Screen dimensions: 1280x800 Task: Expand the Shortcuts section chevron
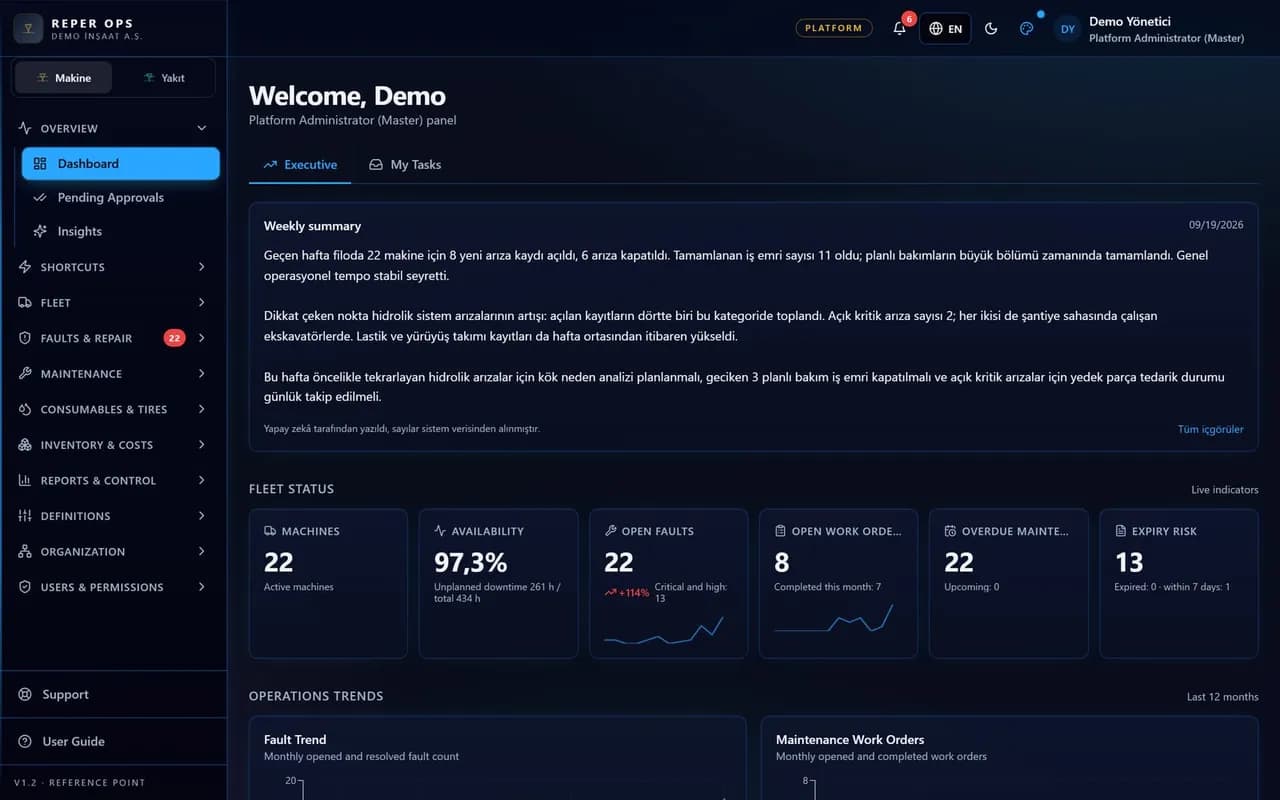click(x=202, y=267)
